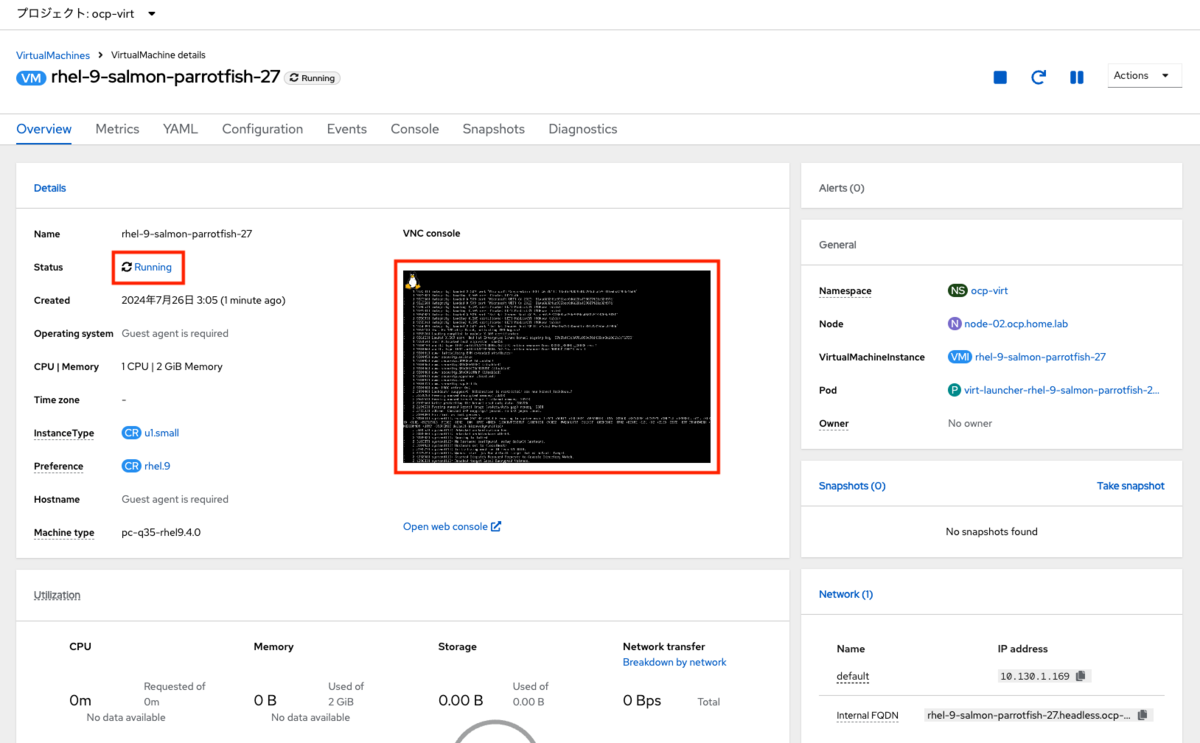
Task: Open node-02.ocp.home.lab node link
Action: pos(1018,324)
